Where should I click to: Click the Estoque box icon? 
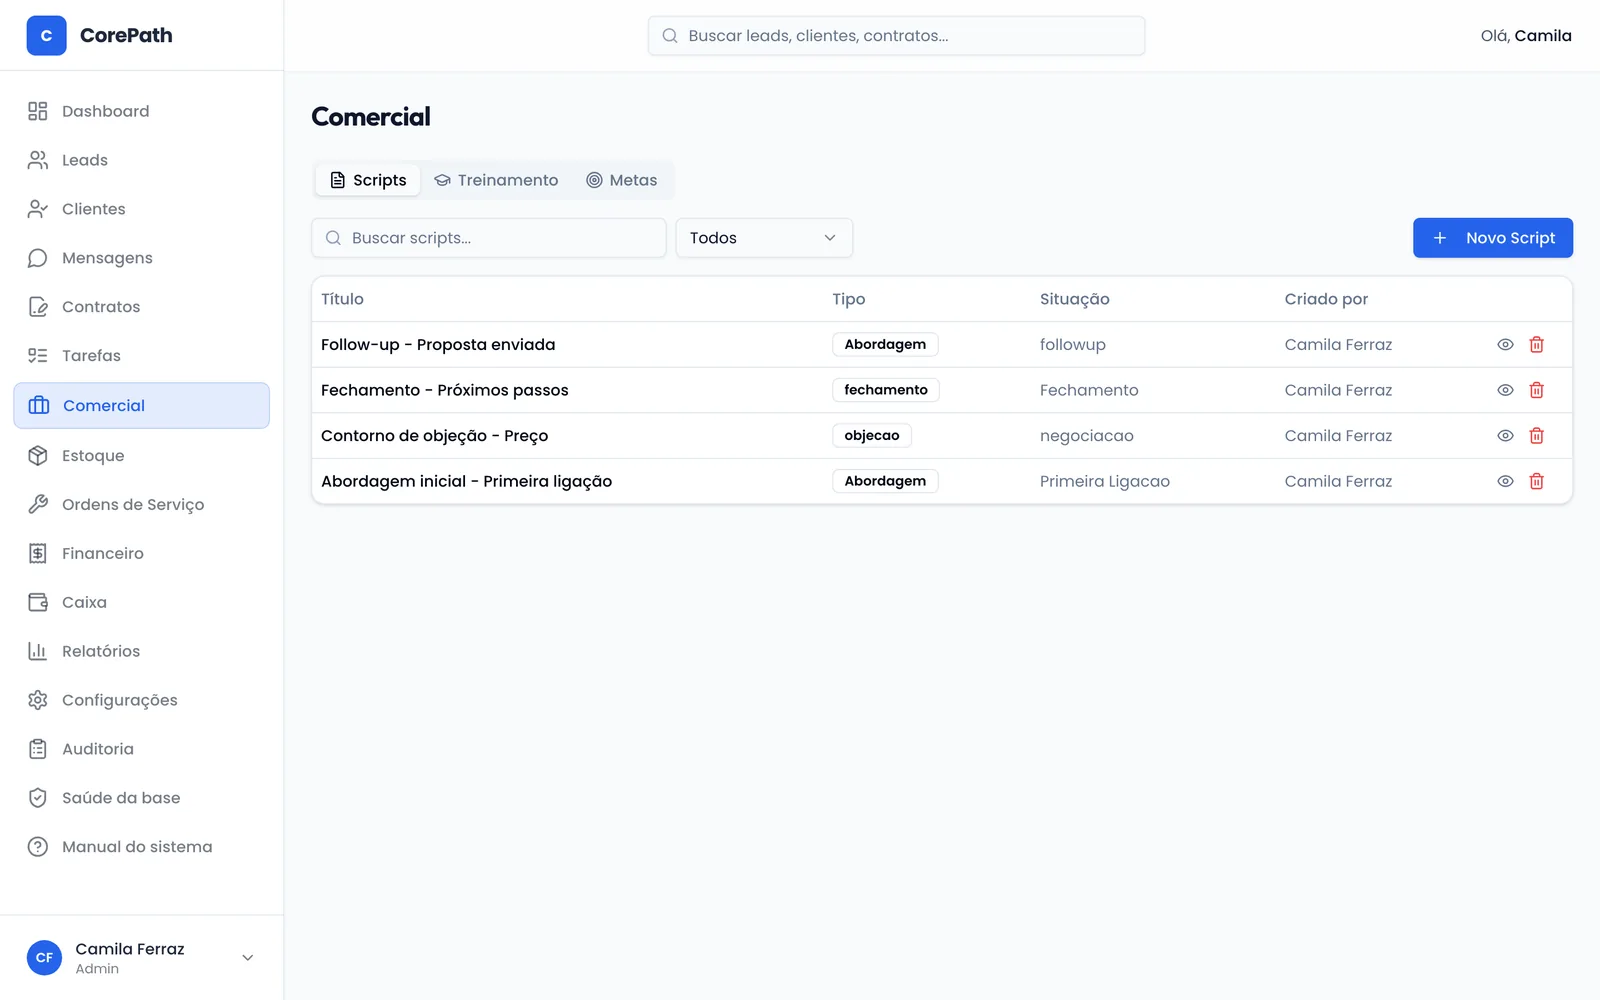(x=38, y=456)
